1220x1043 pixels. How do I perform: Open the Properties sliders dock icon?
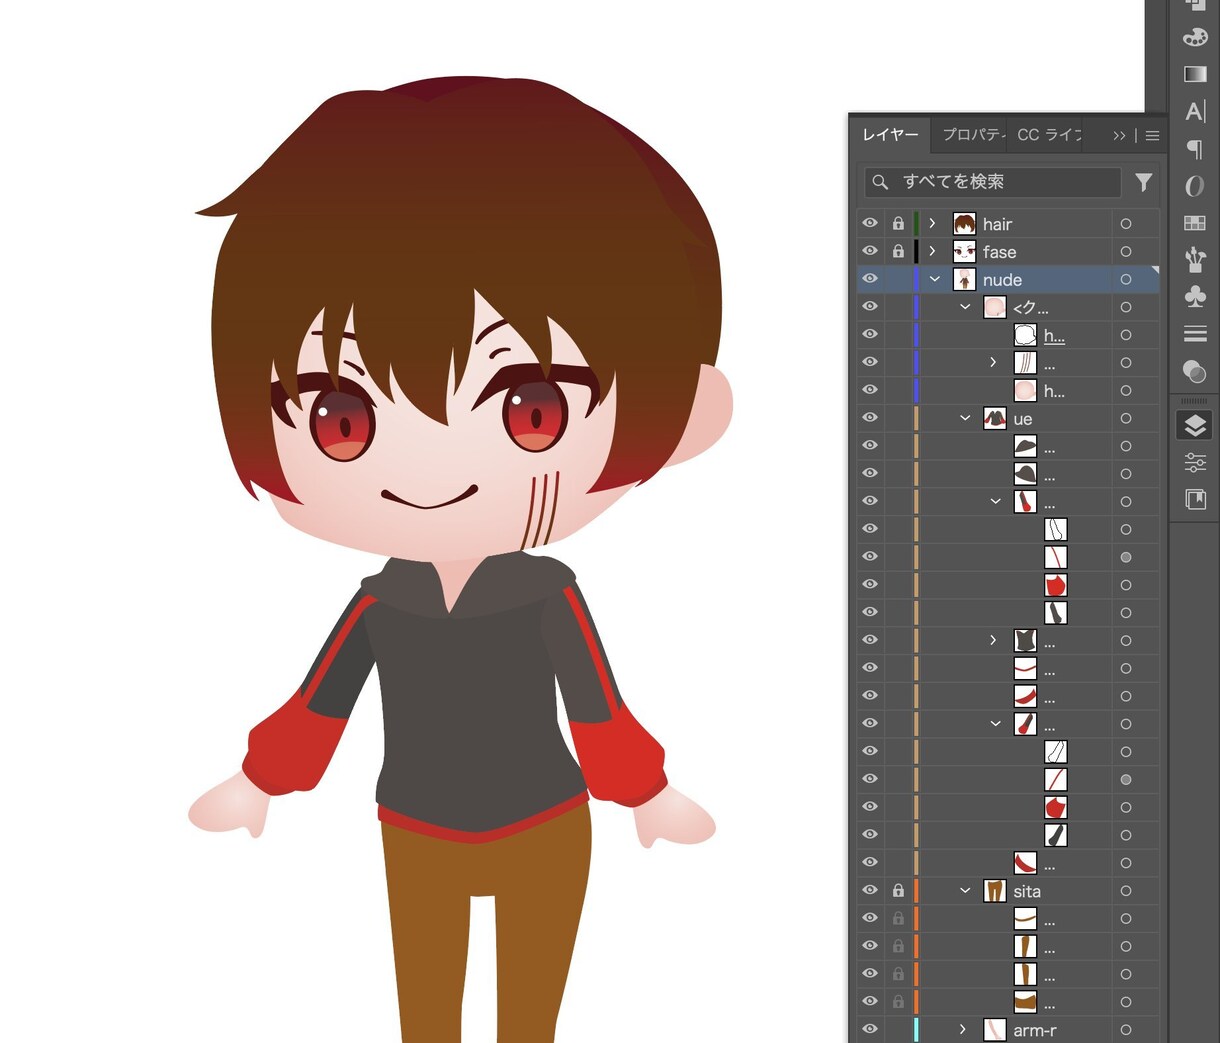click(x=1195, y=462)
